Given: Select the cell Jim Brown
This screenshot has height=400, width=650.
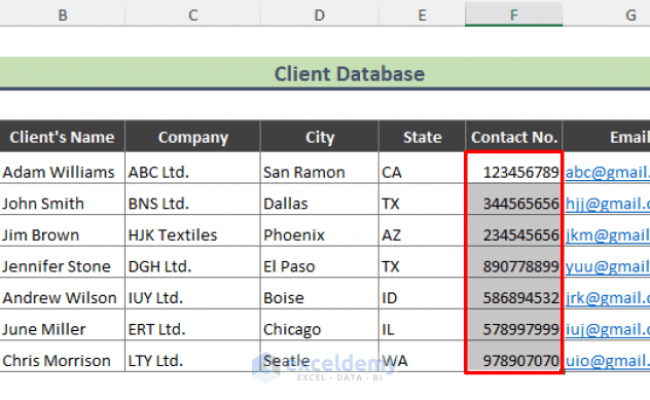Looking at the screenshot, I should [62, 231].
